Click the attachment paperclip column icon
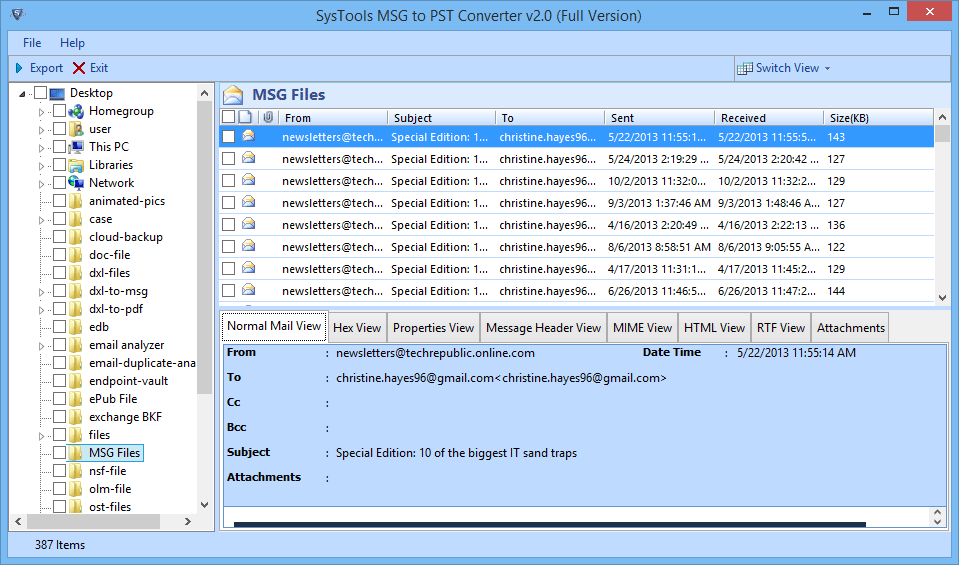 tap(268, 117)
